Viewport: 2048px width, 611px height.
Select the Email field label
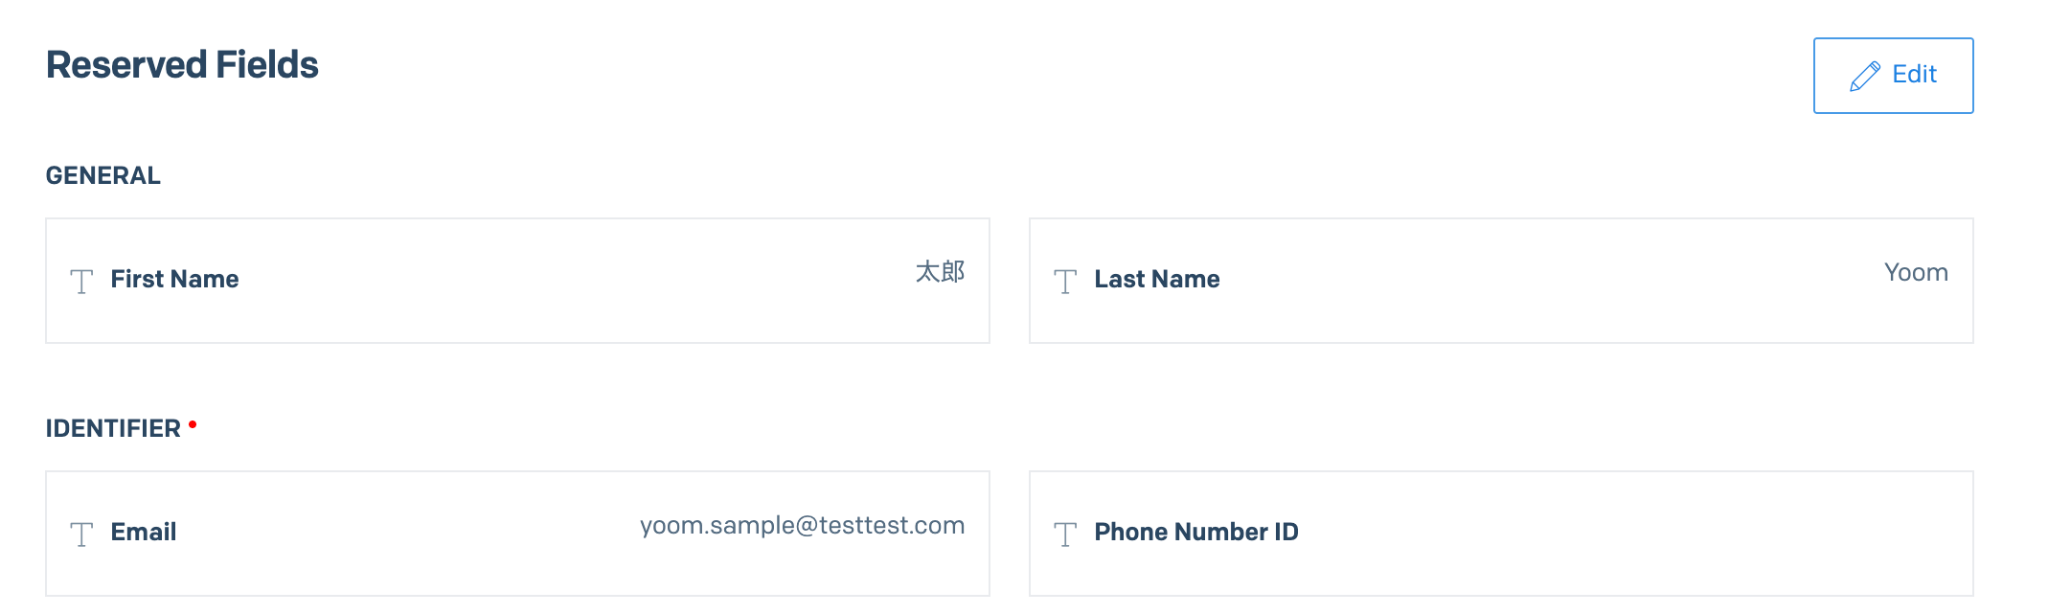tap(143, 532)
